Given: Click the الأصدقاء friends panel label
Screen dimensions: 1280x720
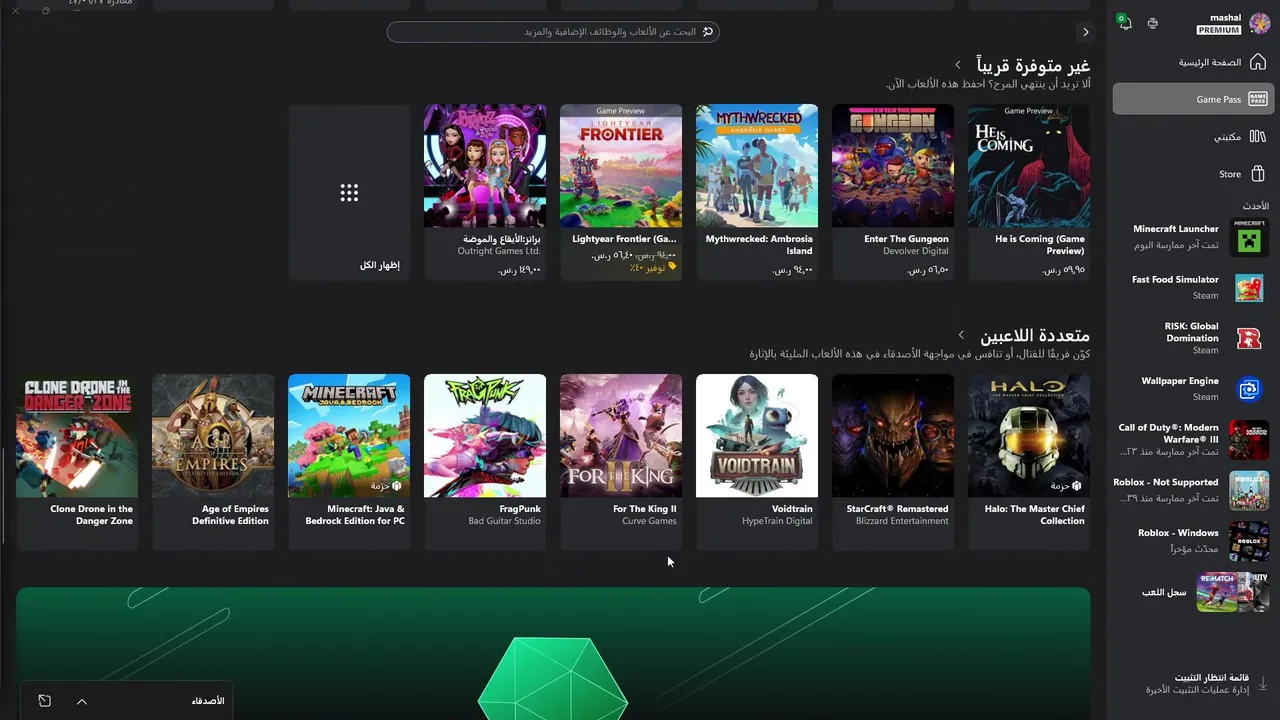Looking at the screenshot, I should (x=208, y=701).
